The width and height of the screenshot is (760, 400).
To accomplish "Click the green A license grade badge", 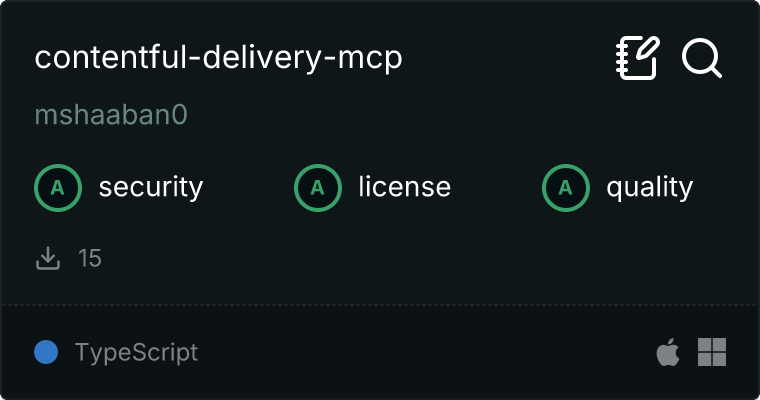I will click(x=318, y=188).
